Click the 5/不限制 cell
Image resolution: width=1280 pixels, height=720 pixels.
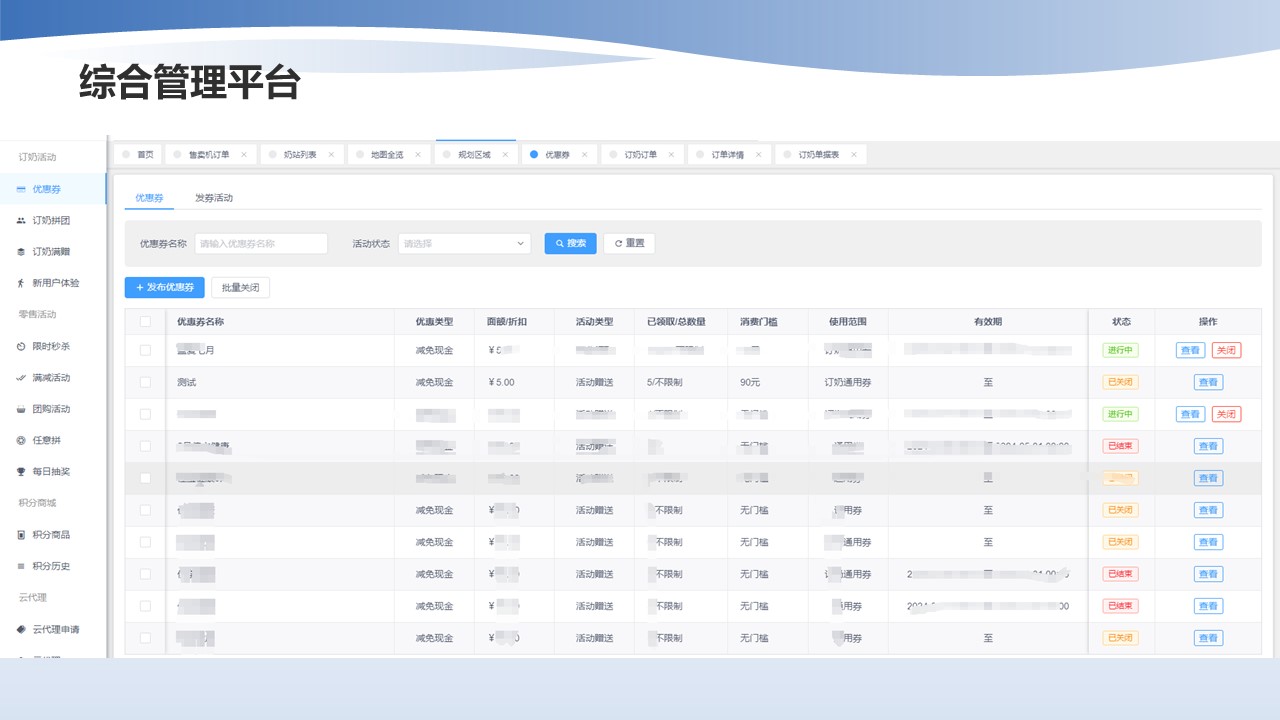click(665, 382)
